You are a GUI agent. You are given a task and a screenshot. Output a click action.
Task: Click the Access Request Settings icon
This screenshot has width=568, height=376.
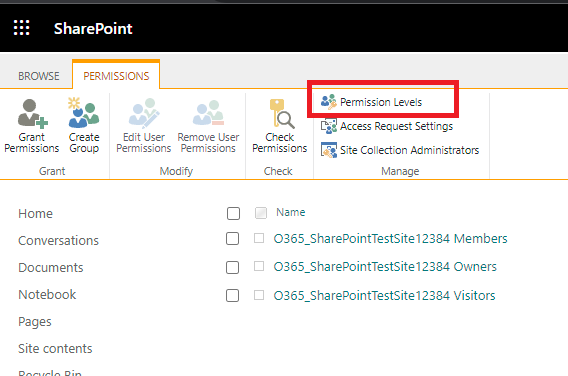click(329, 126)
